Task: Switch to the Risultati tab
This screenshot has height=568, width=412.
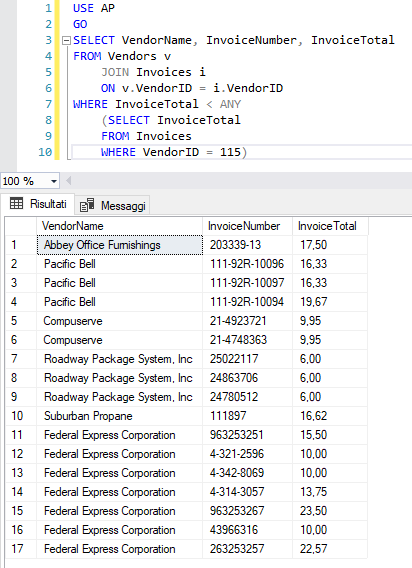Action: click(38, 204)
